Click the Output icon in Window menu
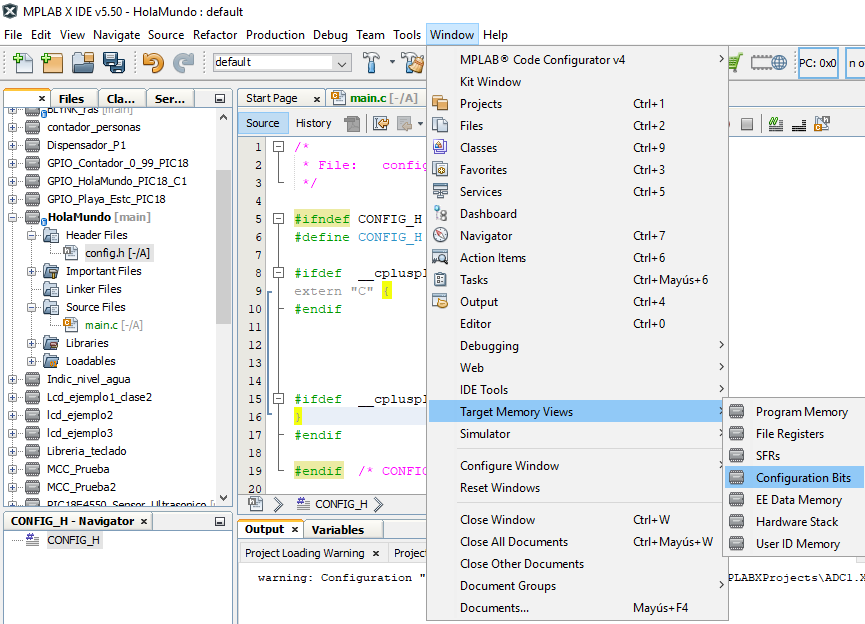The image size is (865, 624). click(440, 302)
